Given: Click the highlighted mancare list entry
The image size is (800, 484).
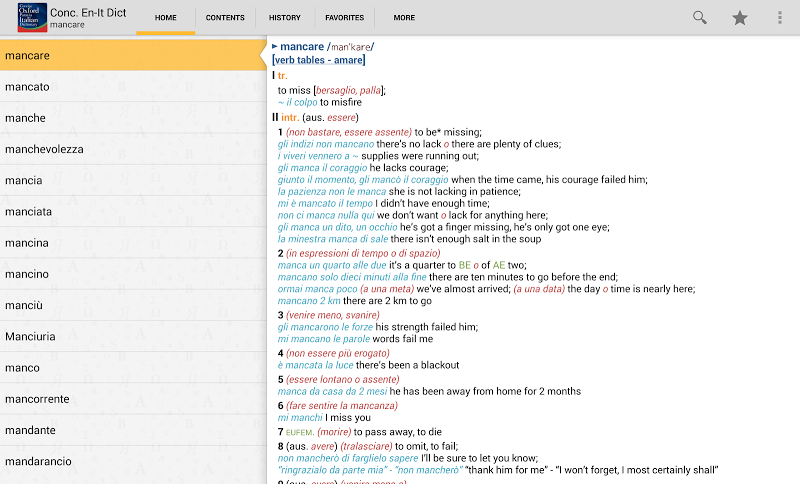Looking at the screenshot, I should 132,55.
